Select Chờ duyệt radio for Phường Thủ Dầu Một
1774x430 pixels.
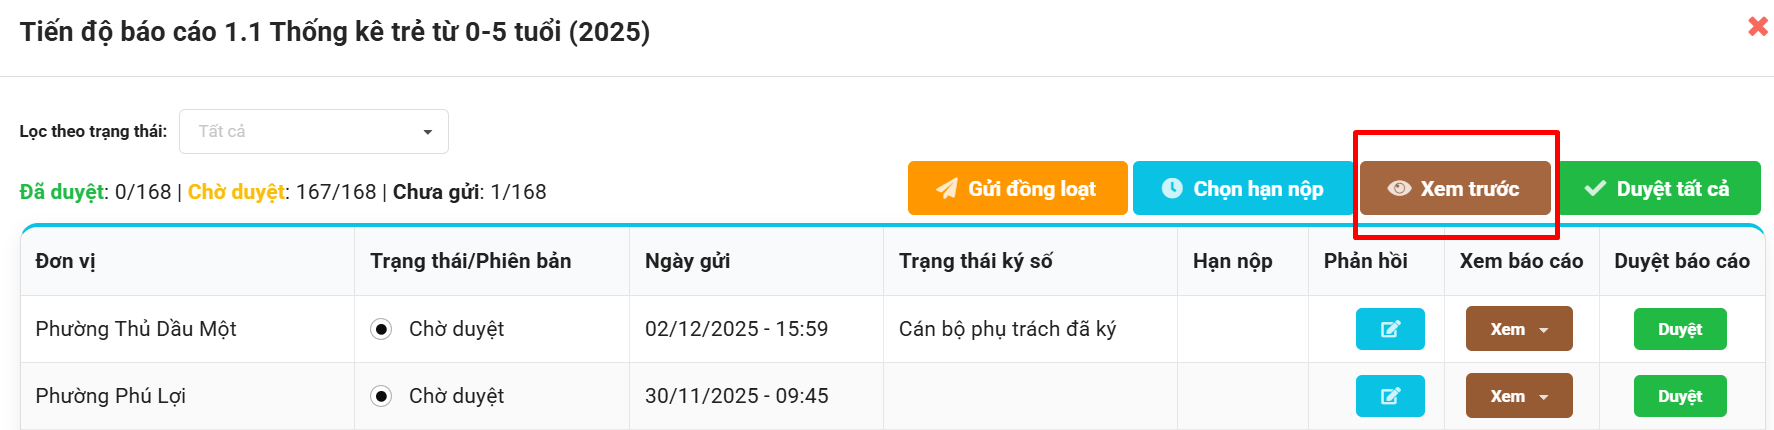click(381, 329)
